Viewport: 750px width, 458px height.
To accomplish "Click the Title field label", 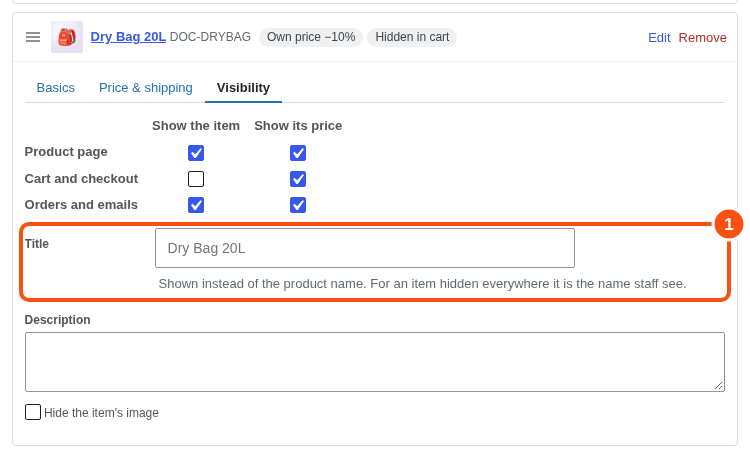I will 37,244.
